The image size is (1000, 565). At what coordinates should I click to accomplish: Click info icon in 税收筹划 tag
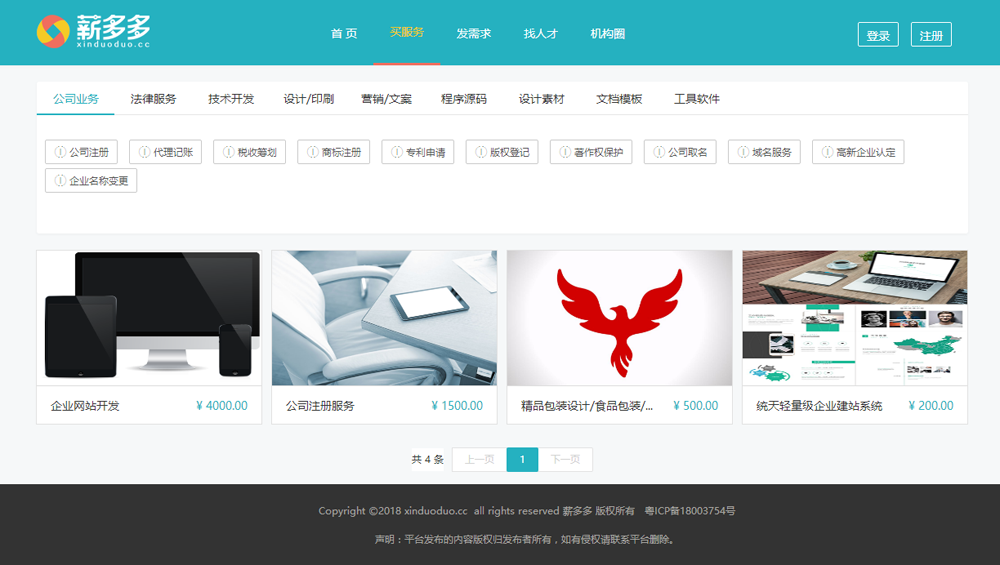pyautogui.click(x=228, y=152)
